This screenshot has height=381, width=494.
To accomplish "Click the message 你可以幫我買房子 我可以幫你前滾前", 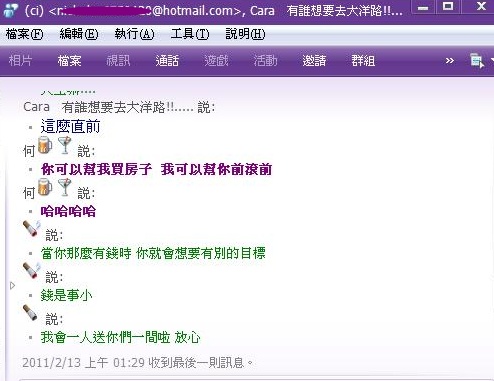I will (156, 169).
